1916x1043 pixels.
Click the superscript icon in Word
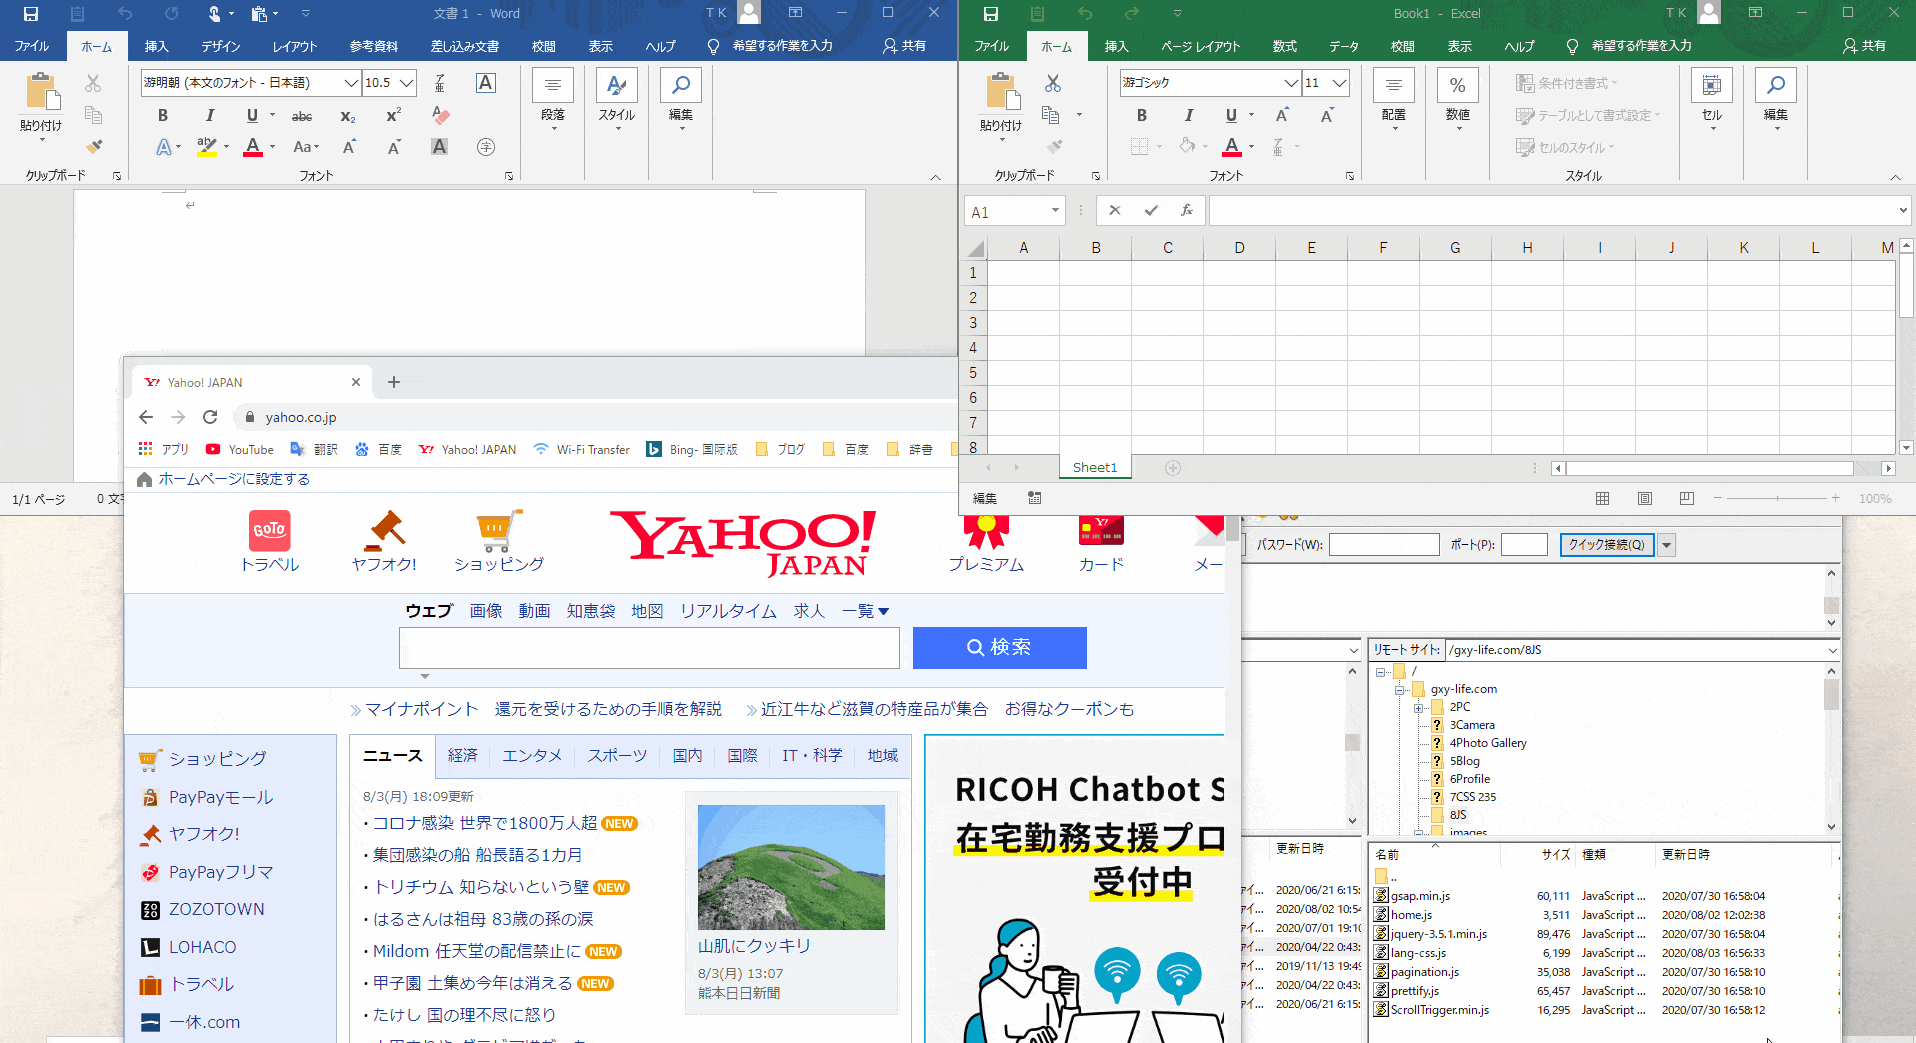point(393,116)
